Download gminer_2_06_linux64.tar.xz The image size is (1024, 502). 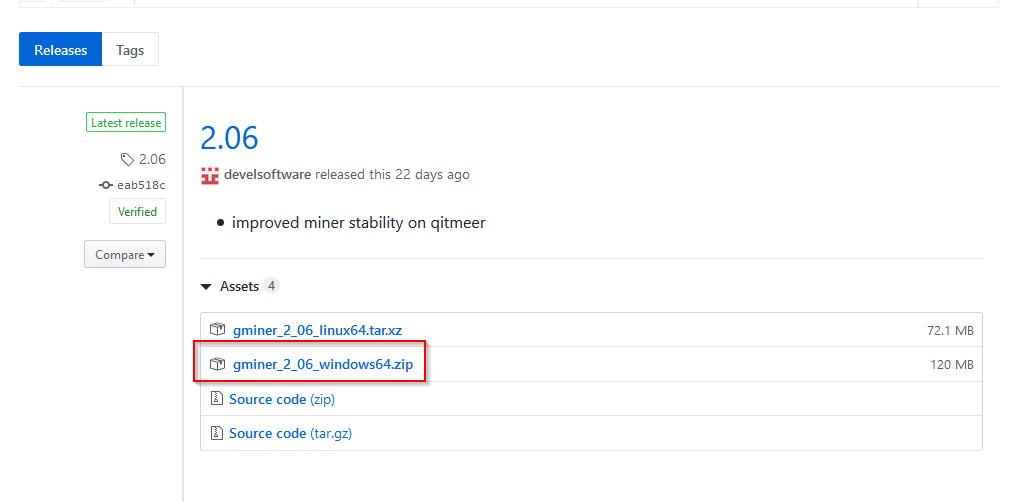(317, 330)
